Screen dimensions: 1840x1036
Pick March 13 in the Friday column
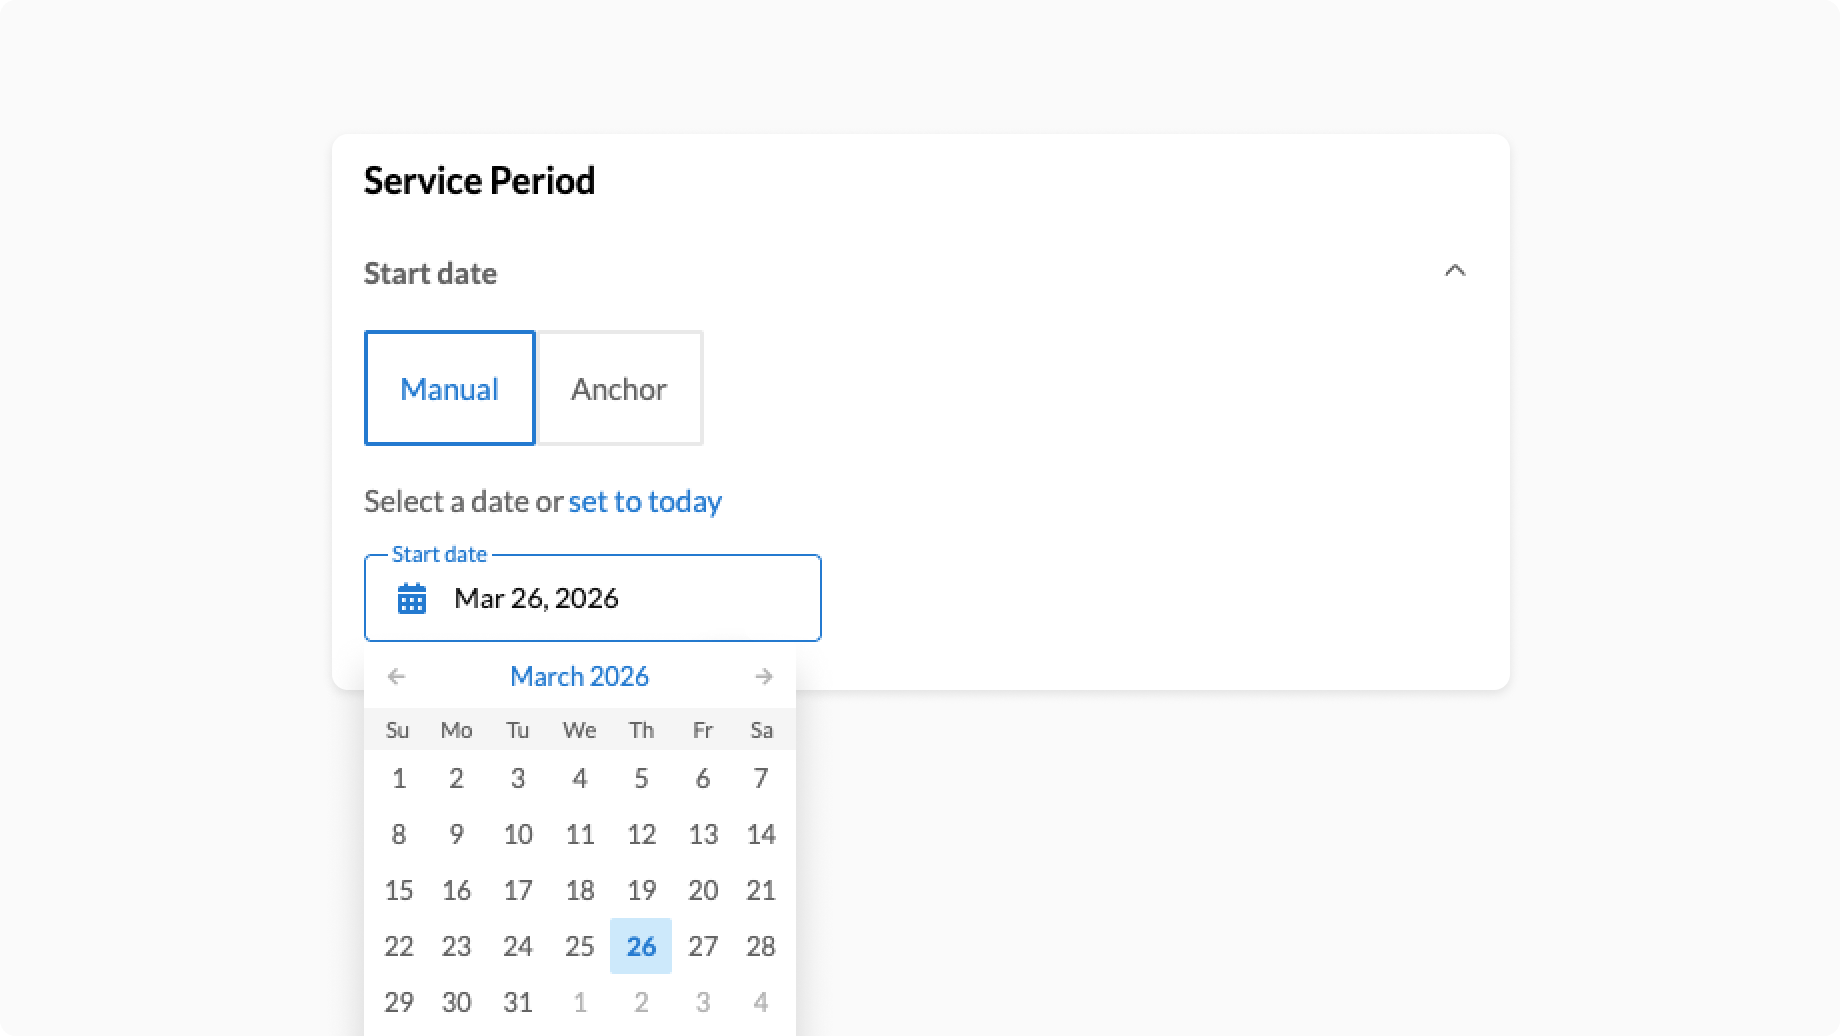tap(702, 834)
